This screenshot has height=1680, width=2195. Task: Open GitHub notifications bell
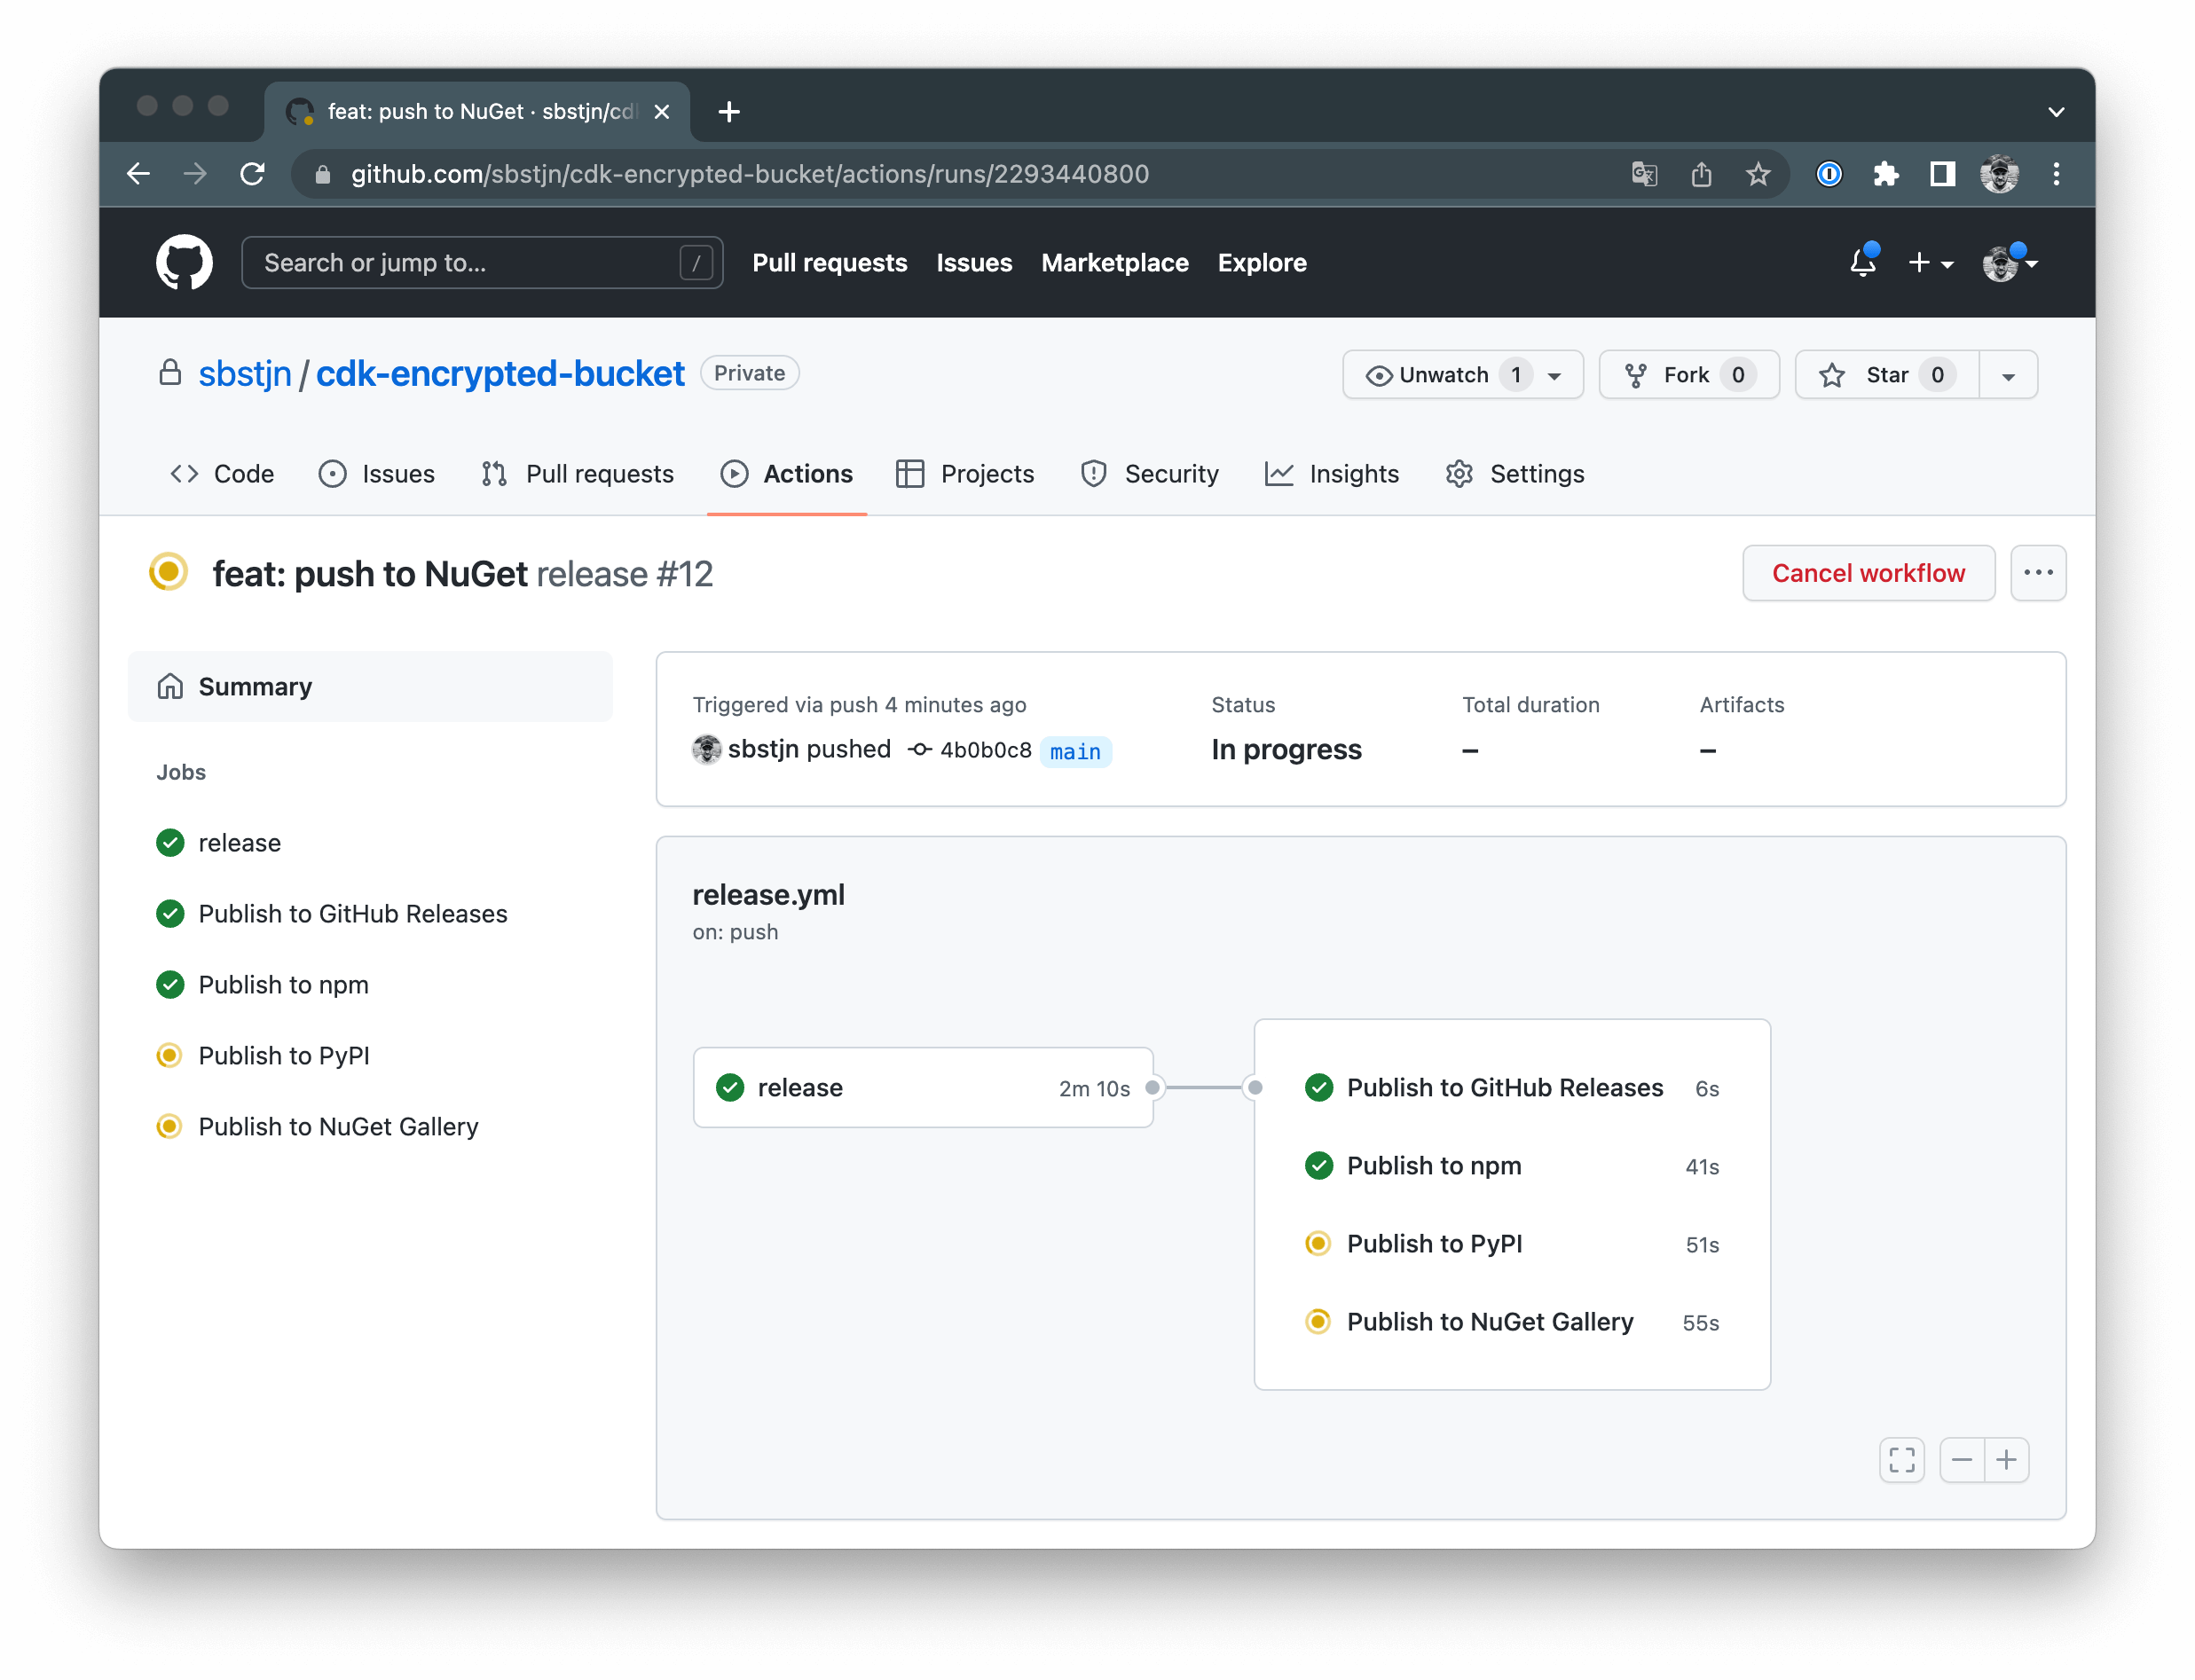point(1861,262)
